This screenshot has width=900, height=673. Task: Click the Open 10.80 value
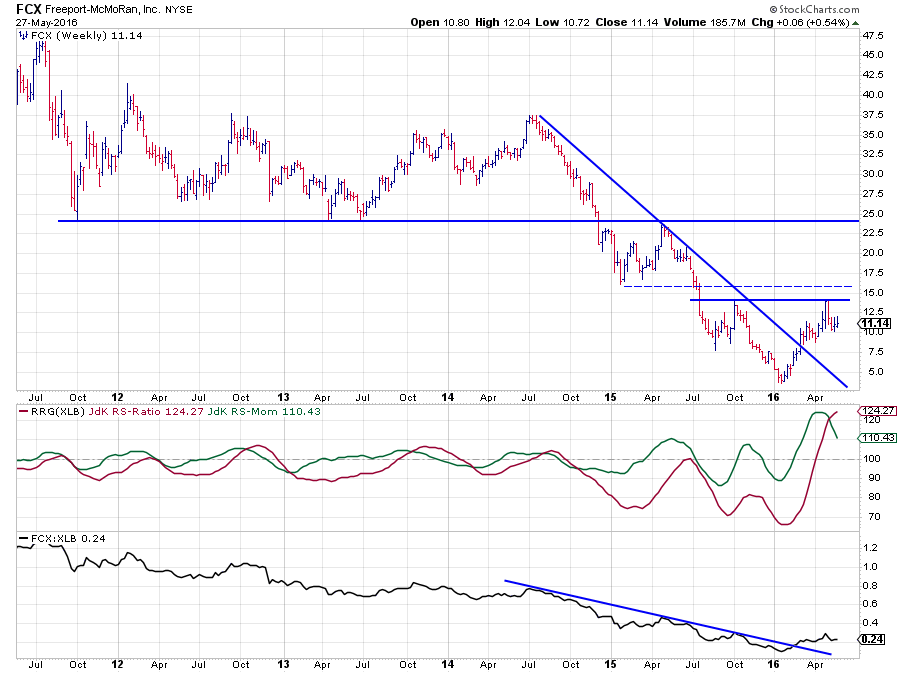coord(440,22)
